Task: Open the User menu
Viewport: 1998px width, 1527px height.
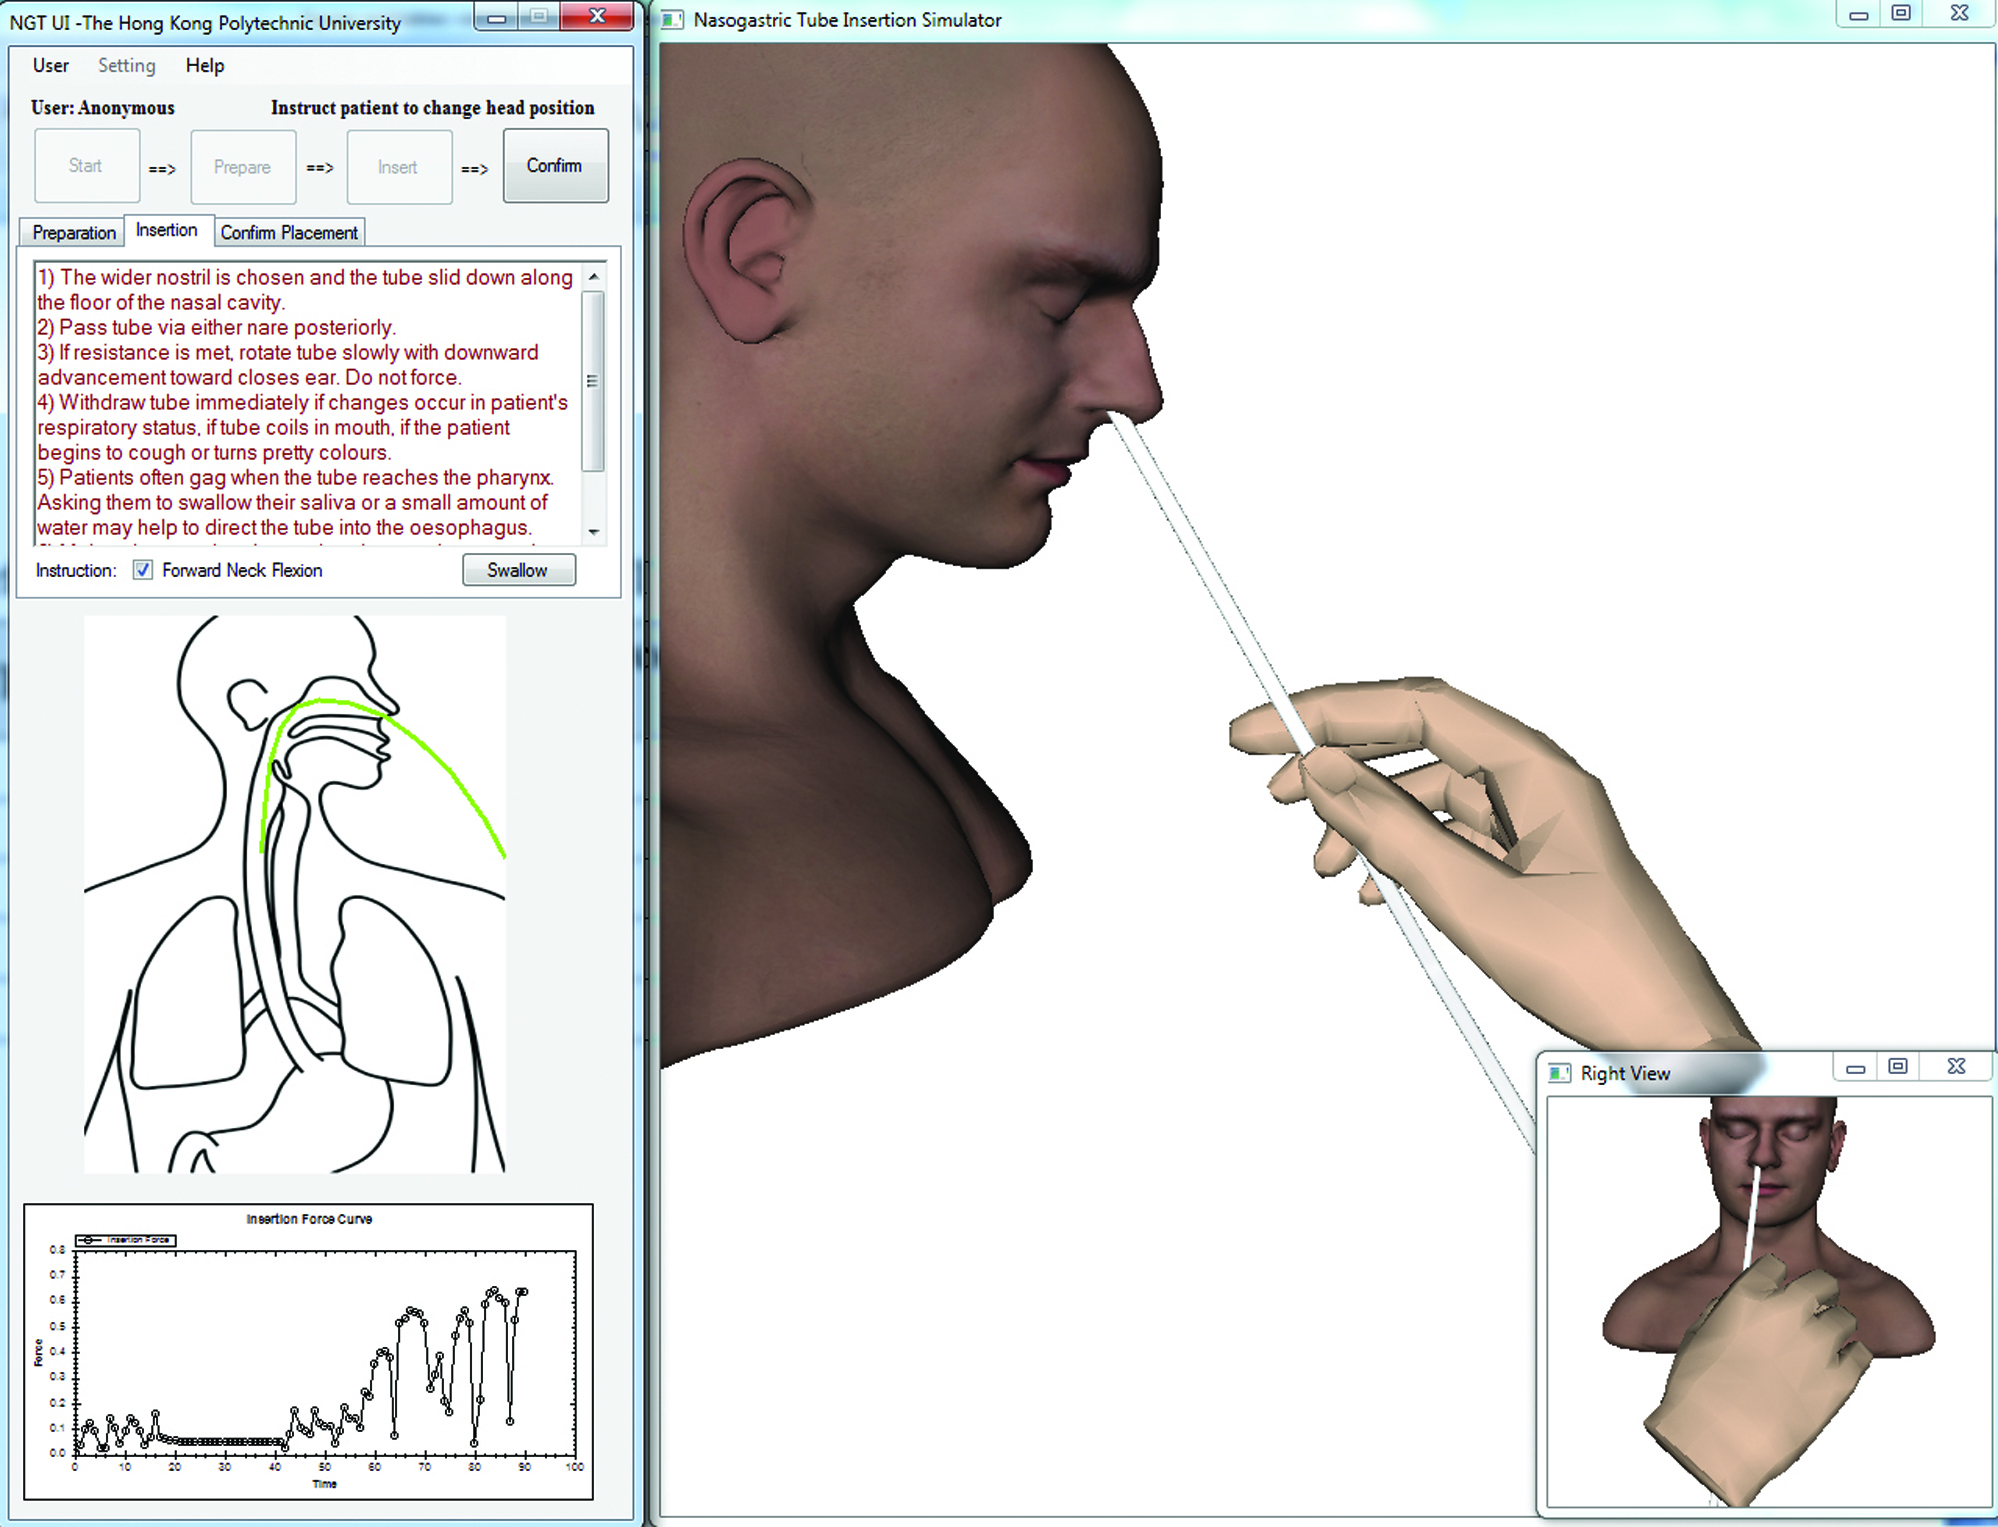Action: pos(50,65)
